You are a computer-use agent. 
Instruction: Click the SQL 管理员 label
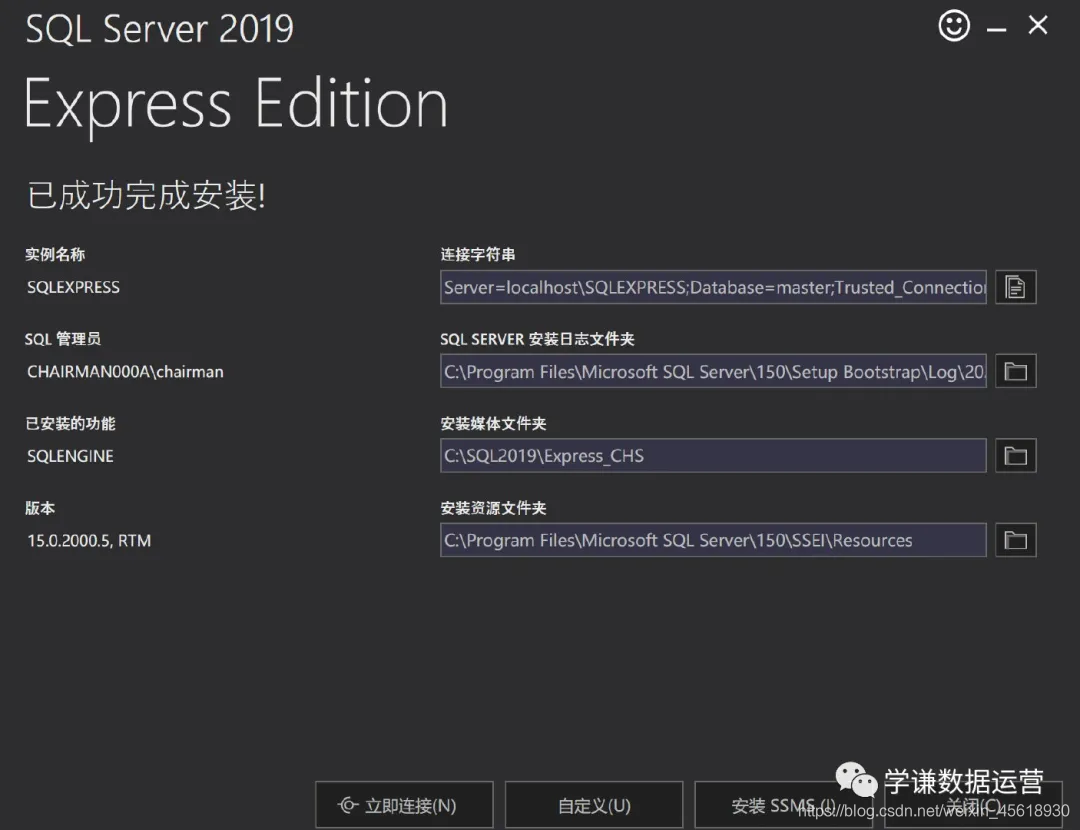(x=63, y=339)
